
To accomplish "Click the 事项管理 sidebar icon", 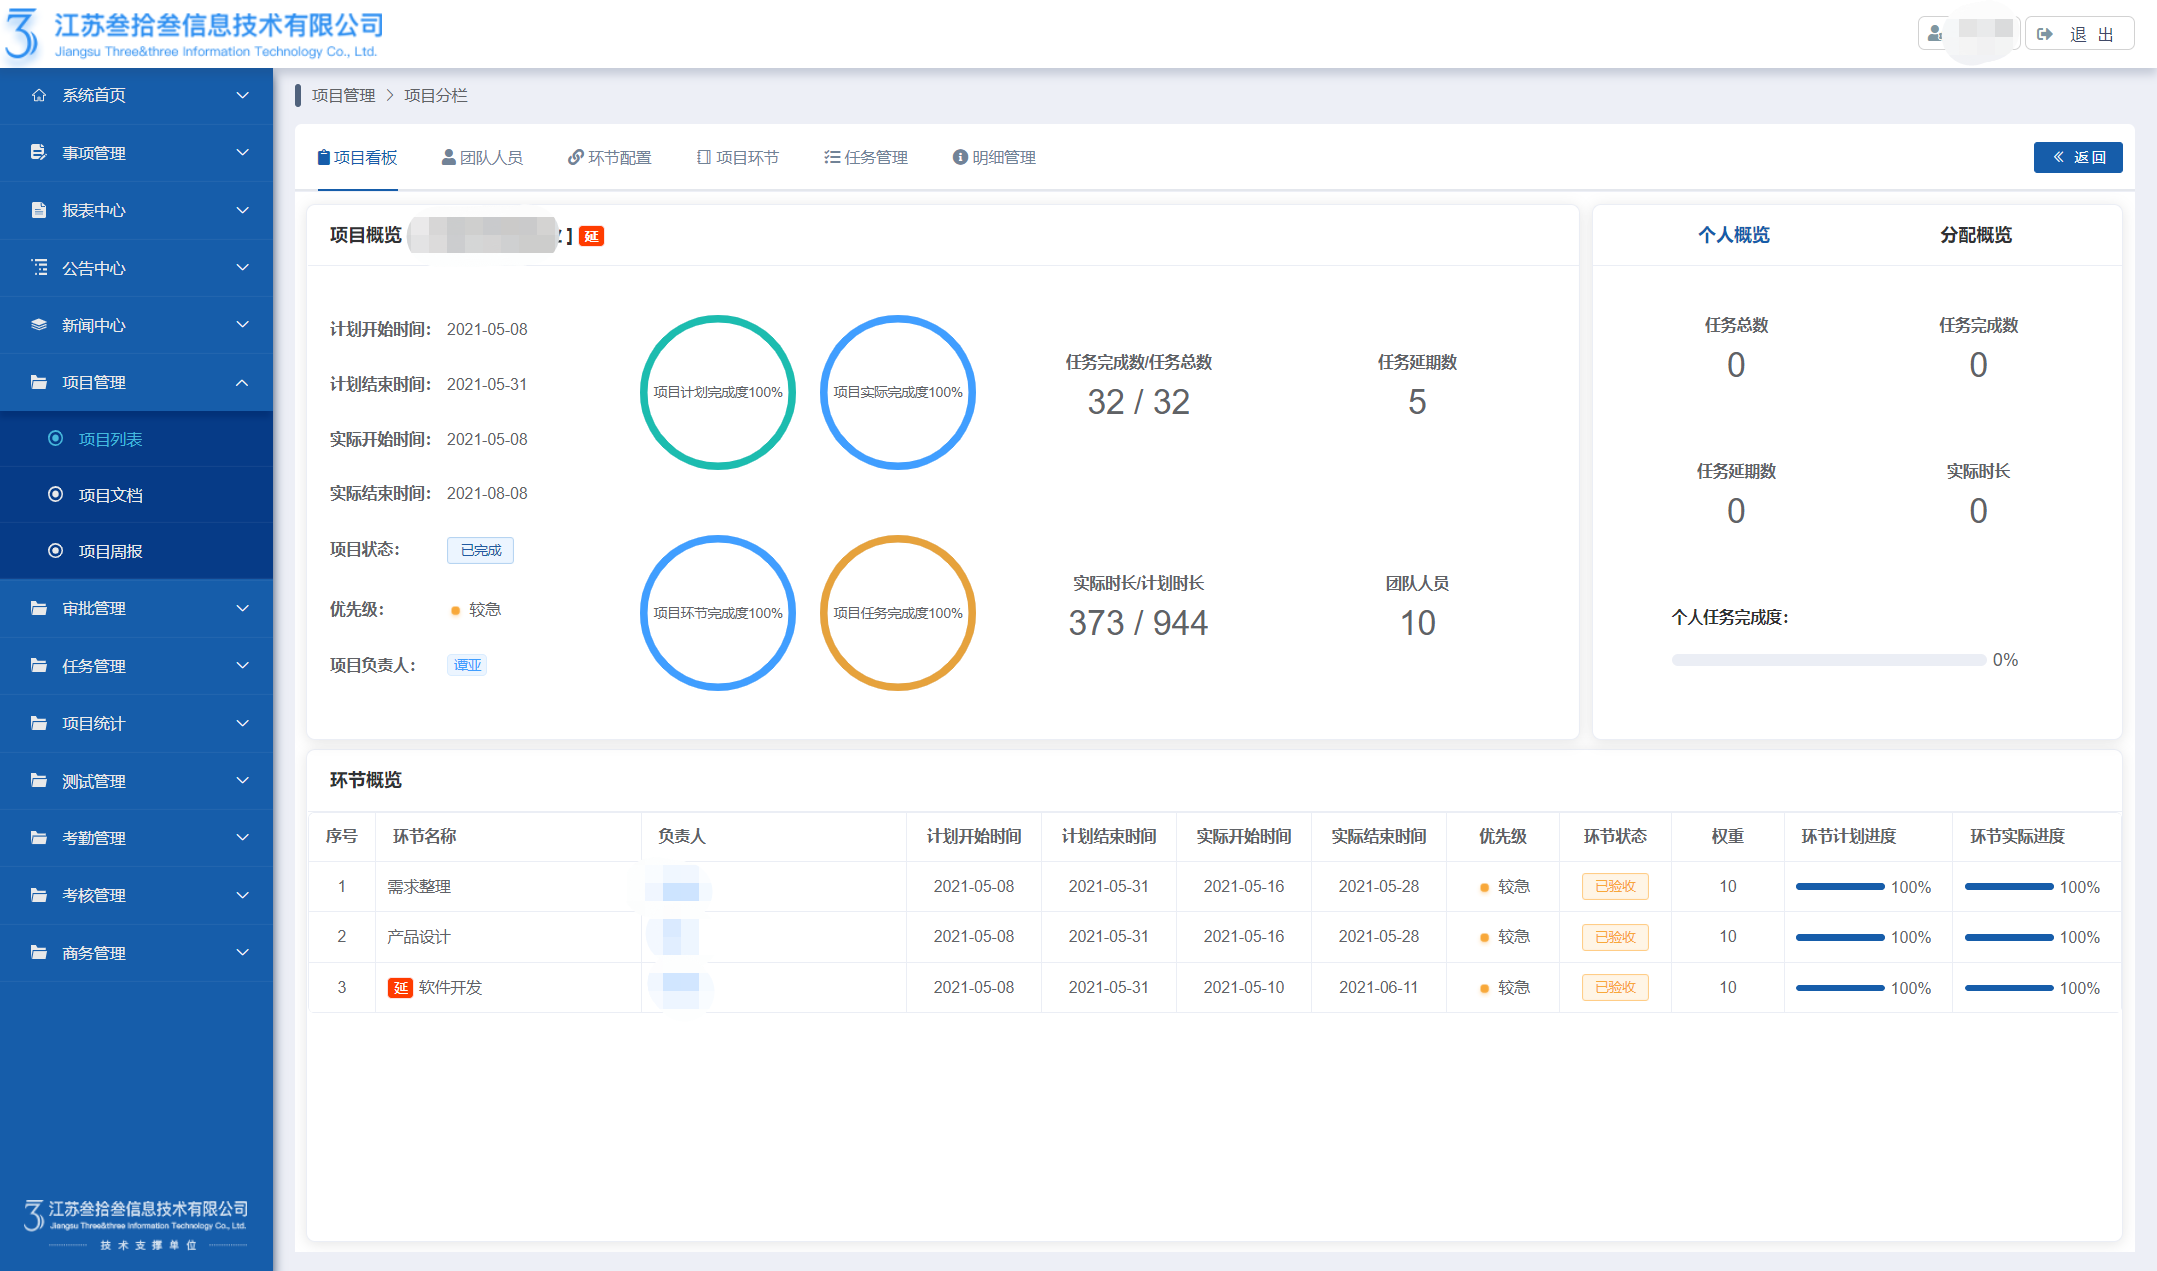I will [39, 153].
